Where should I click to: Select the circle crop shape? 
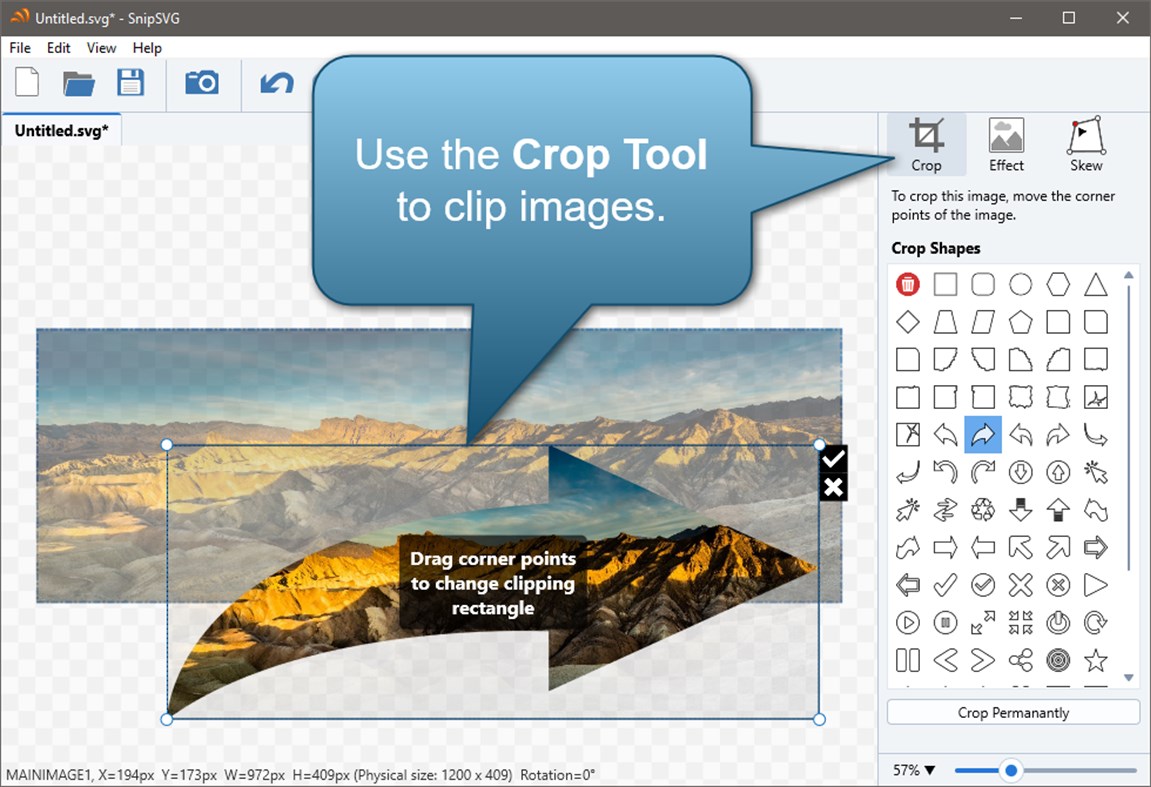(1020, 284)
